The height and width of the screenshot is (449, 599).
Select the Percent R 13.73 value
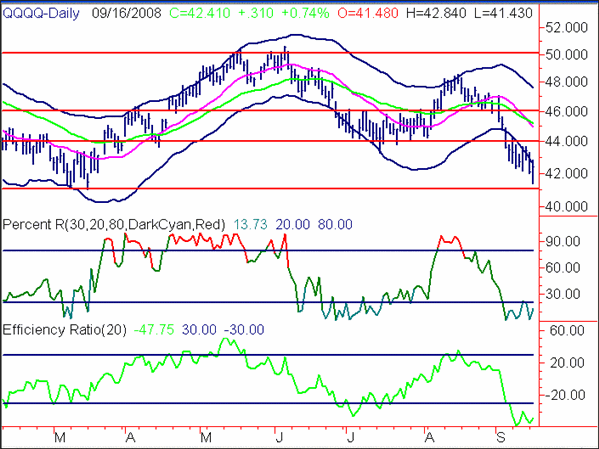click(250, 224)
